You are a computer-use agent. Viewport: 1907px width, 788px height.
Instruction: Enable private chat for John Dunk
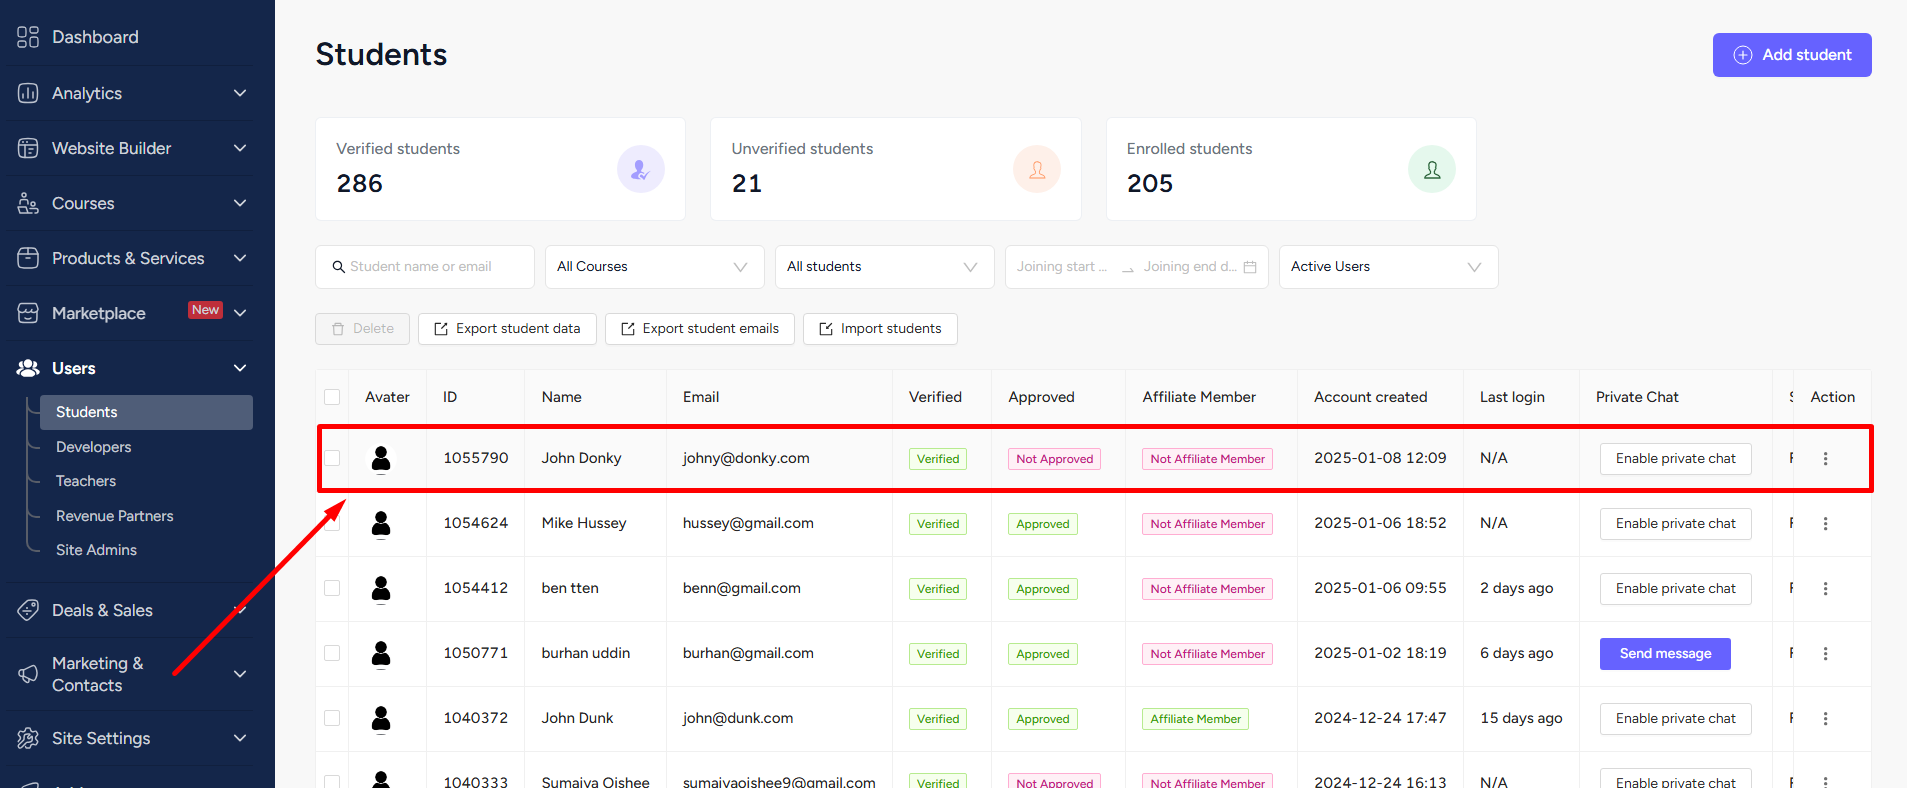point(1676,719)
